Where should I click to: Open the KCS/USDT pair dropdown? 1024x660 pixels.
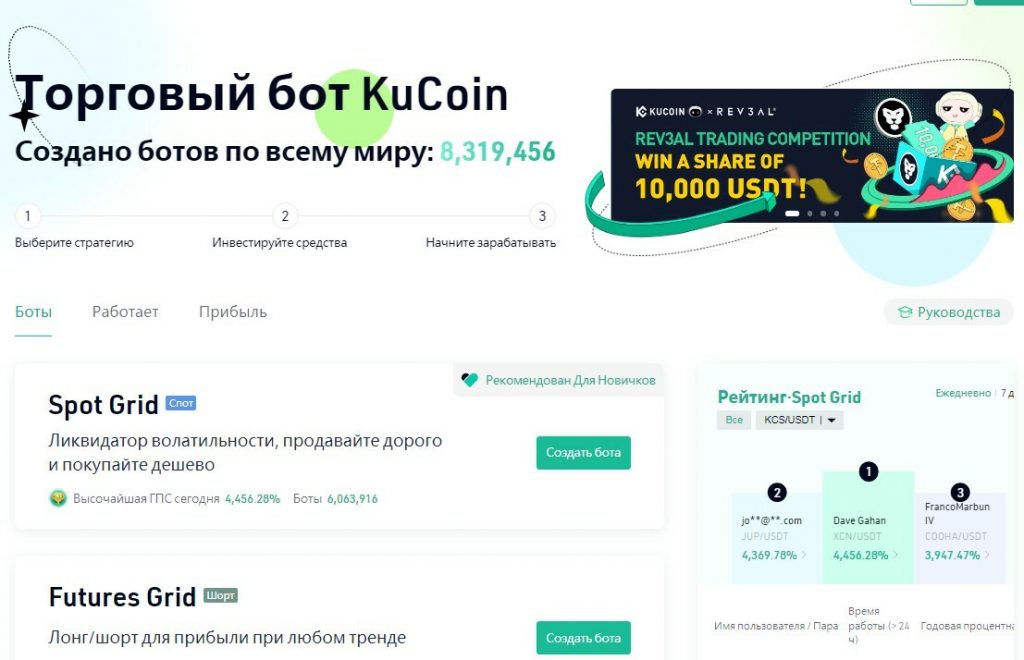point(799,420)
